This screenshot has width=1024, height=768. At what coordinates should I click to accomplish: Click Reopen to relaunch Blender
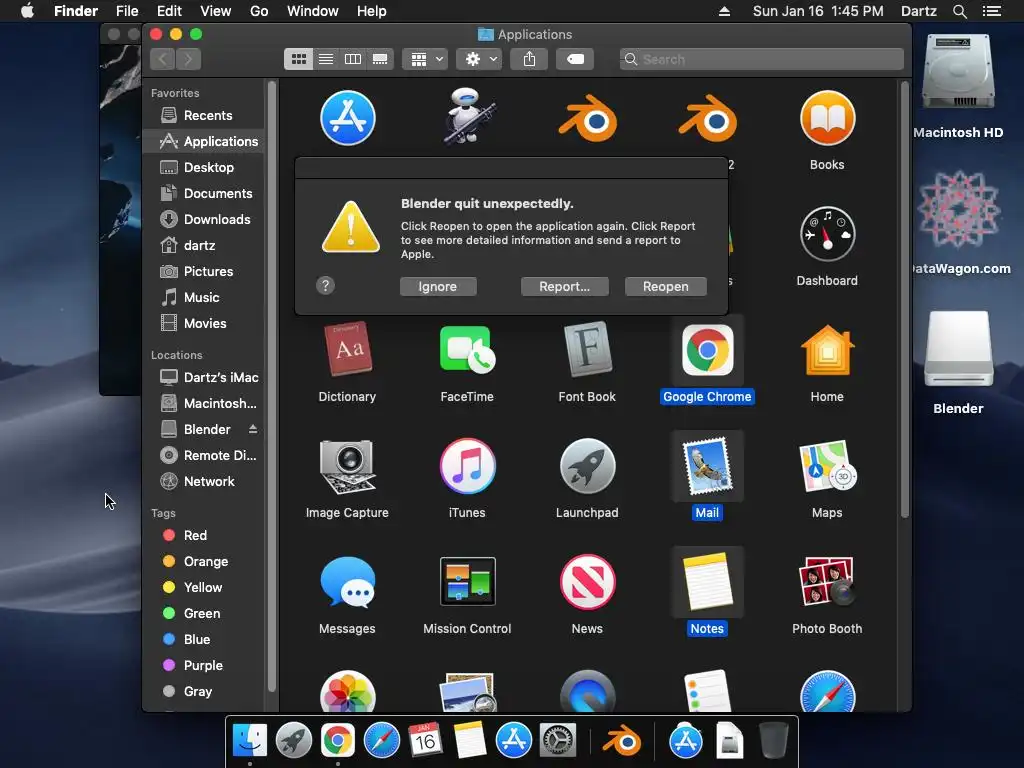(x=665, y=286)
